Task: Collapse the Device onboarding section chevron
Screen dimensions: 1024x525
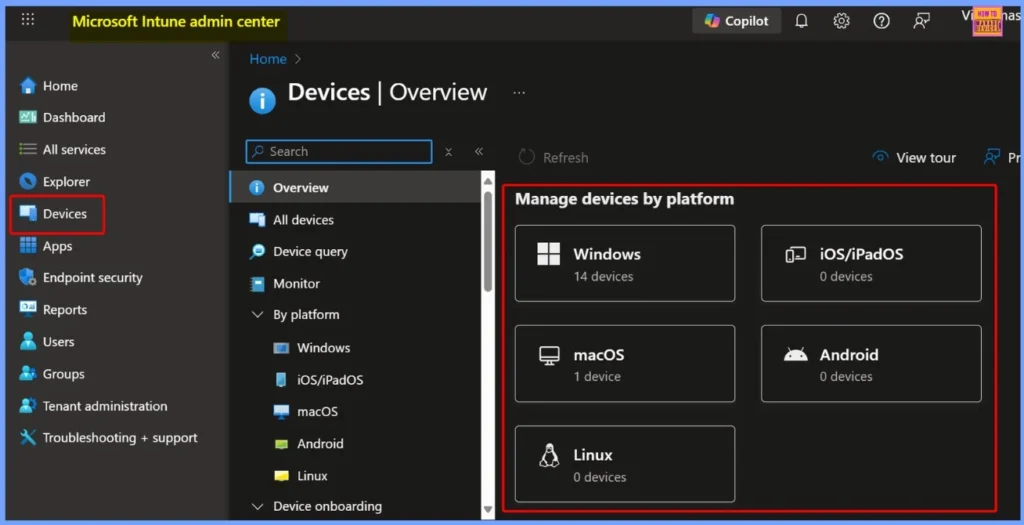Action: (257, 507)
